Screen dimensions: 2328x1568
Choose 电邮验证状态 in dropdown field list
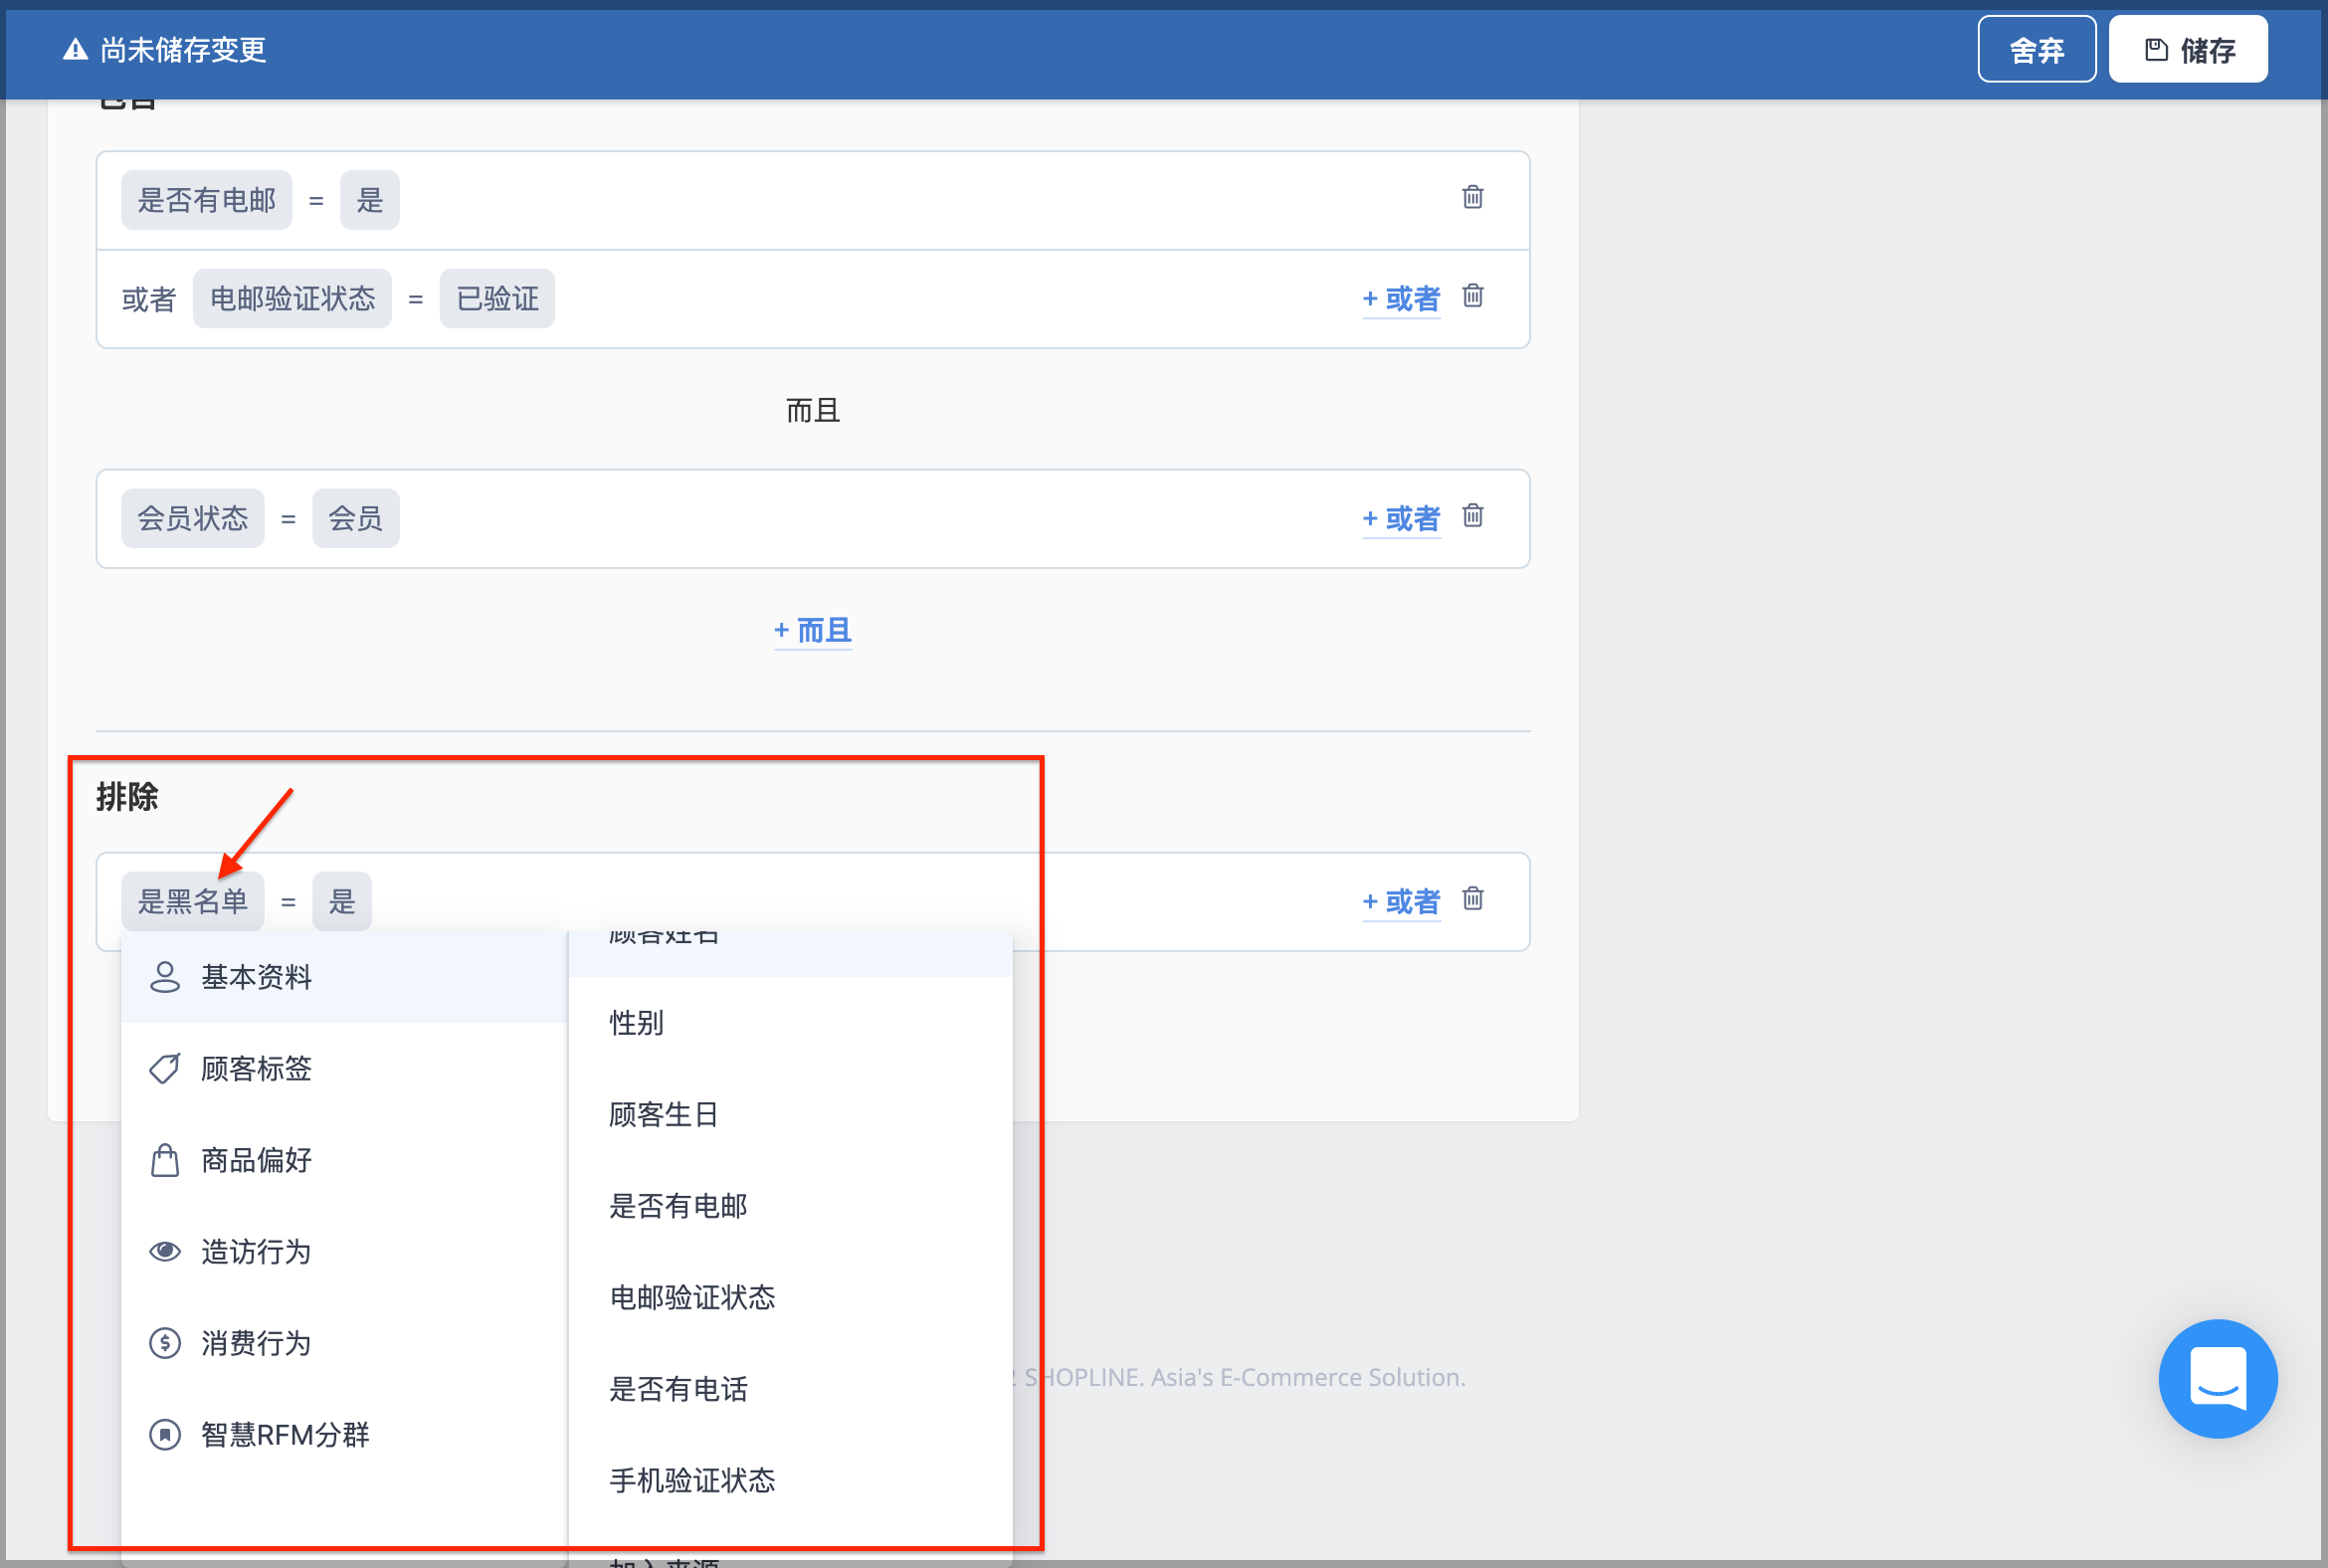(x=790, y=1297)
